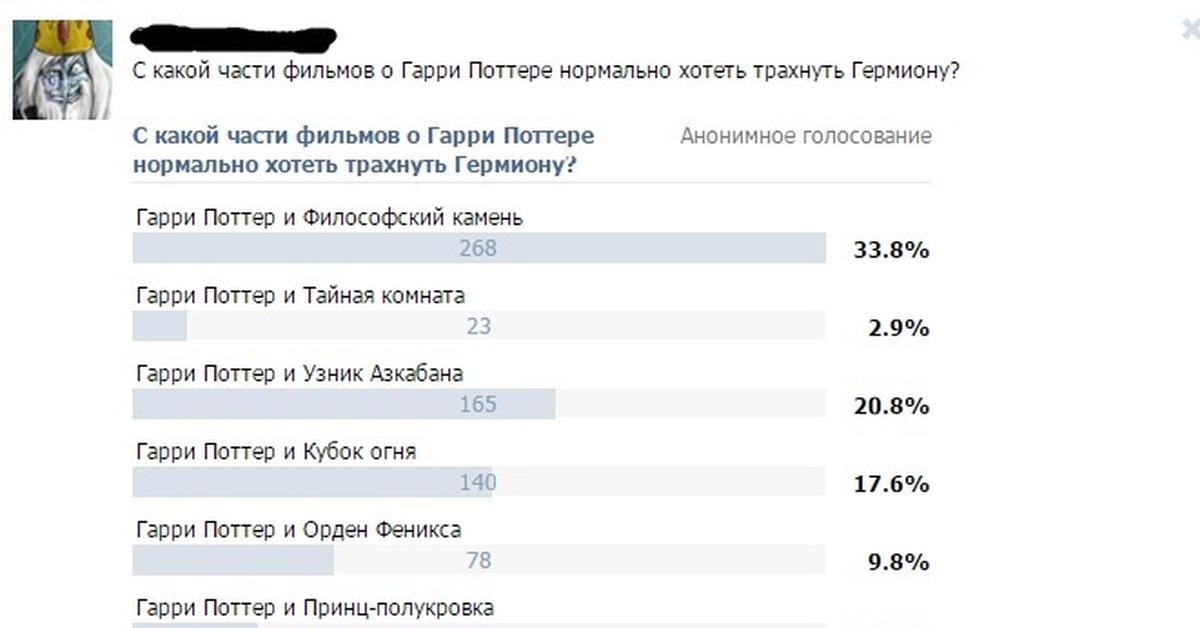Click the 17.6% result percentage
The image size is (1200, 628).
891,484
